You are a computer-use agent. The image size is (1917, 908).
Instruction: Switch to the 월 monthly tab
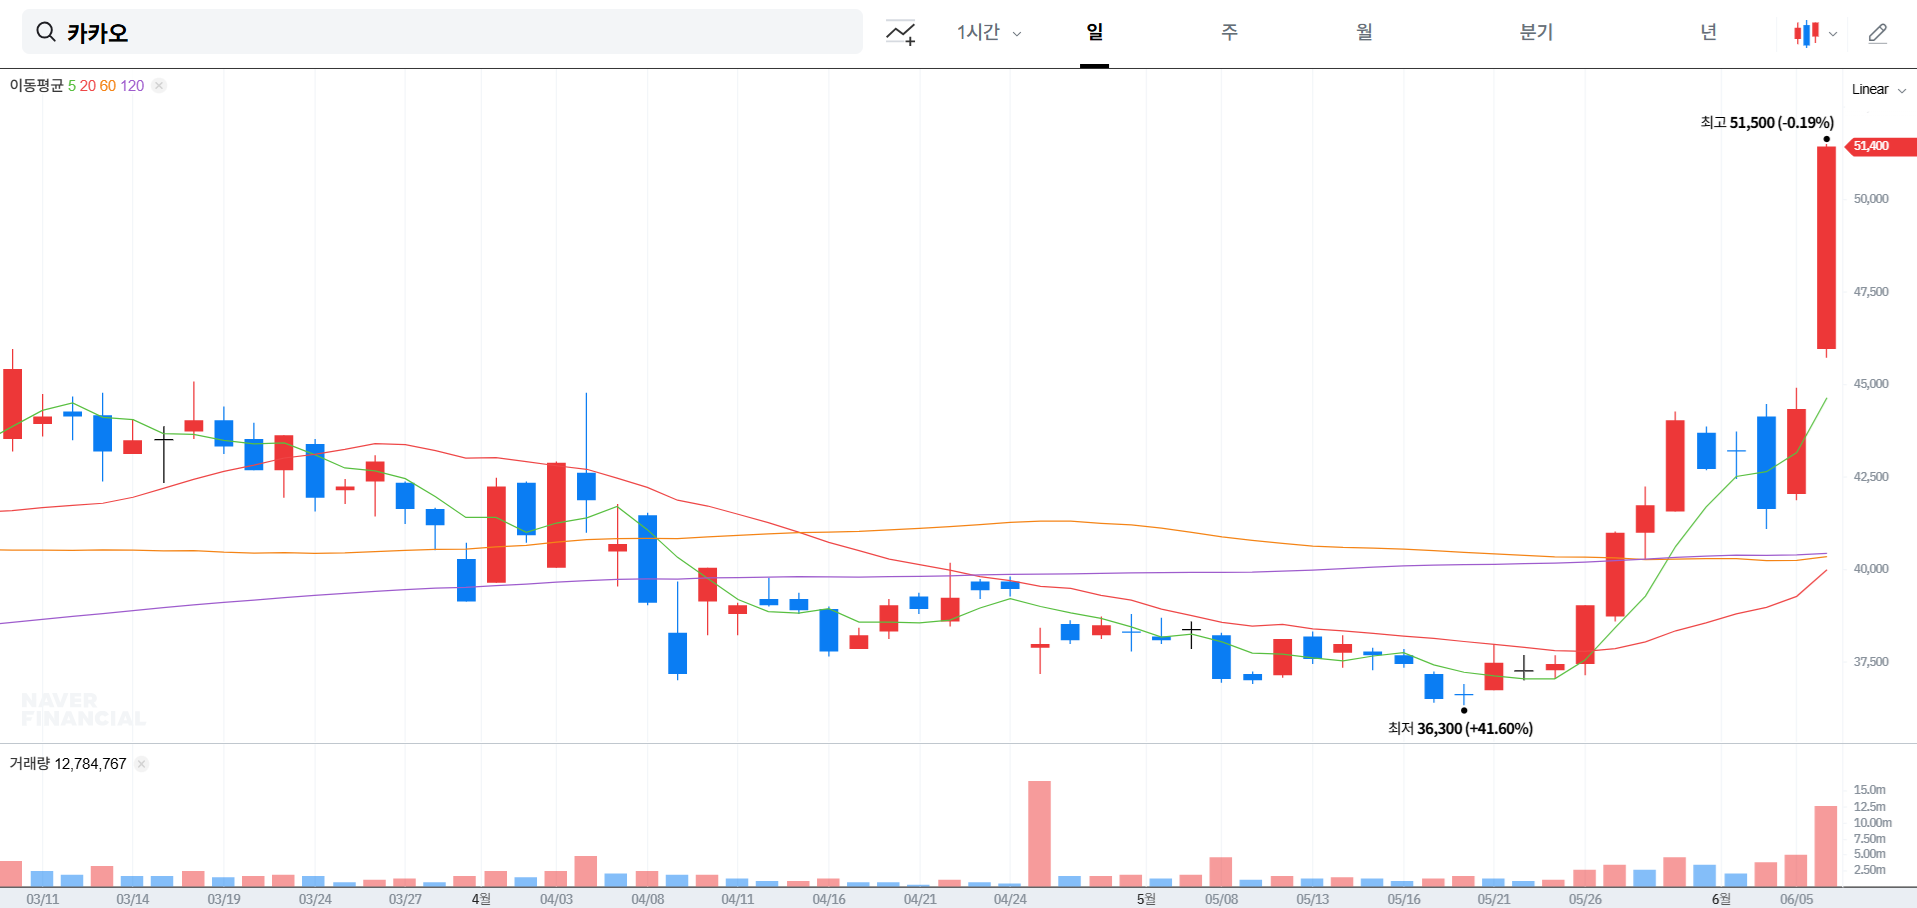1364,32
